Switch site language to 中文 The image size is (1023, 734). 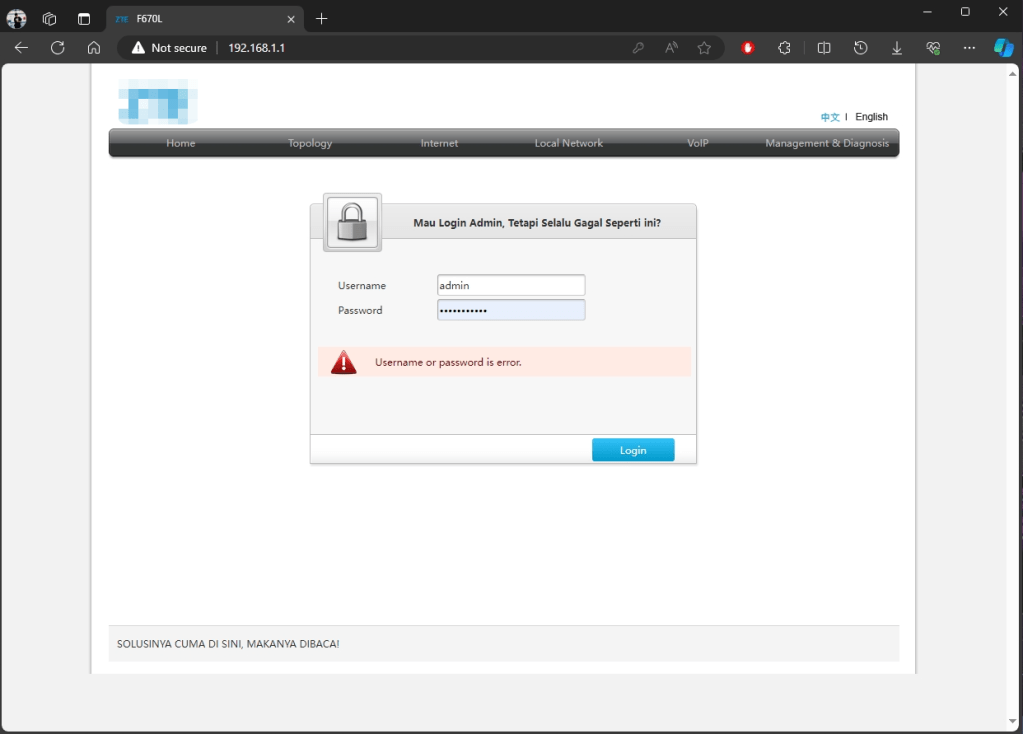(x=829, y=116)
